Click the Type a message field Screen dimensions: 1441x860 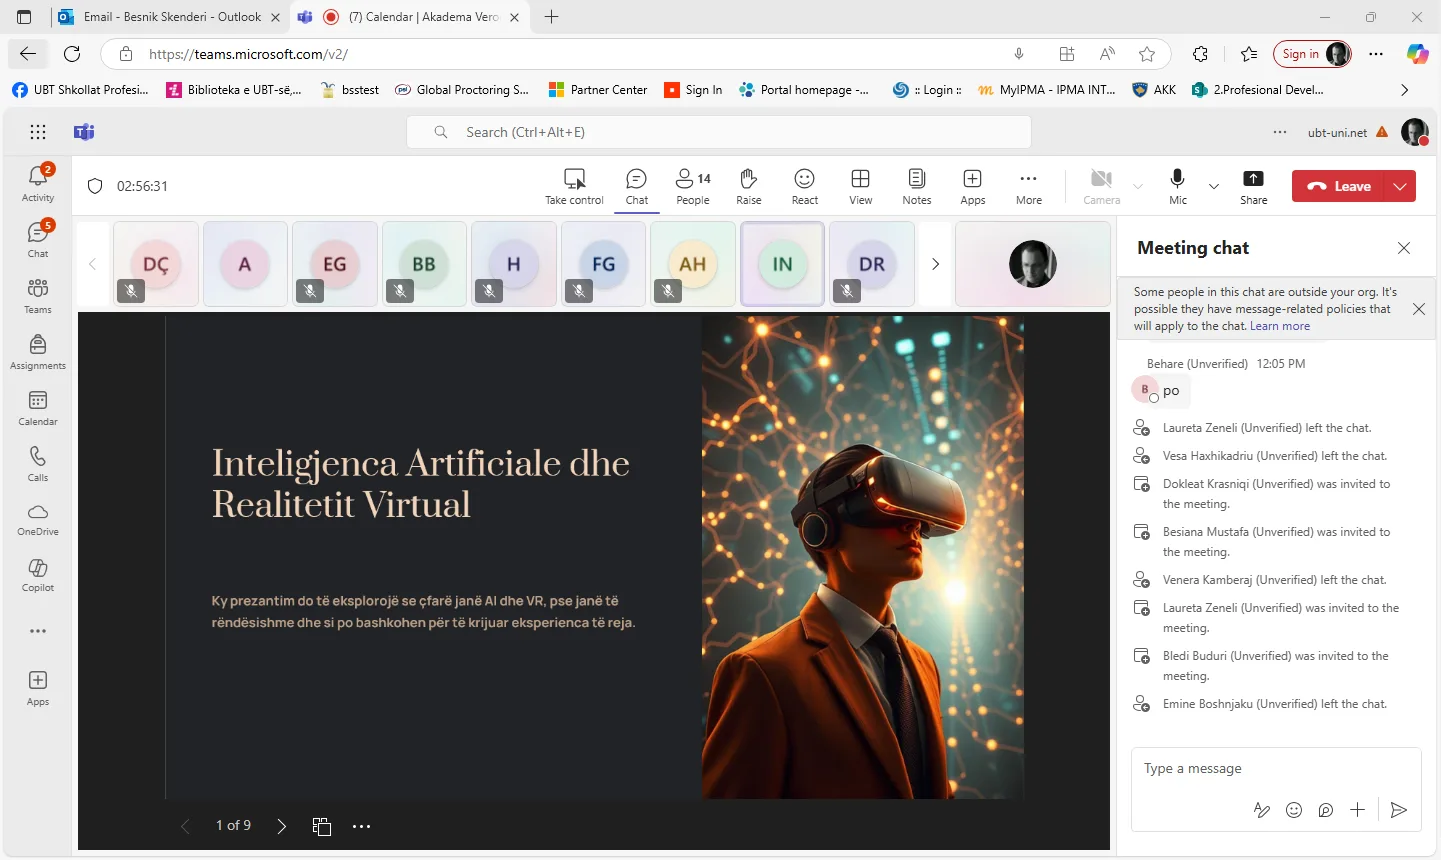point(1275,769)
